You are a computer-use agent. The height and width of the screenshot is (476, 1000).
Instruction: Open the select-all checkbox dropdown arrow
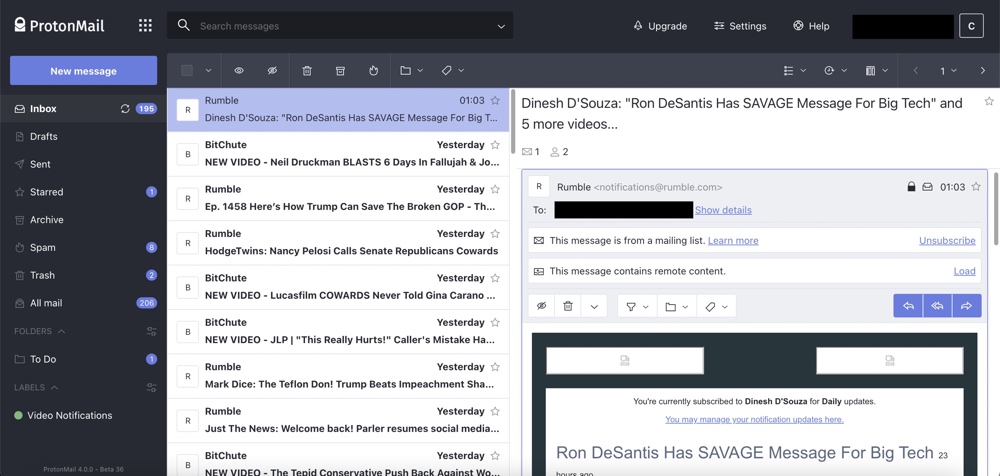pos(208,71)
